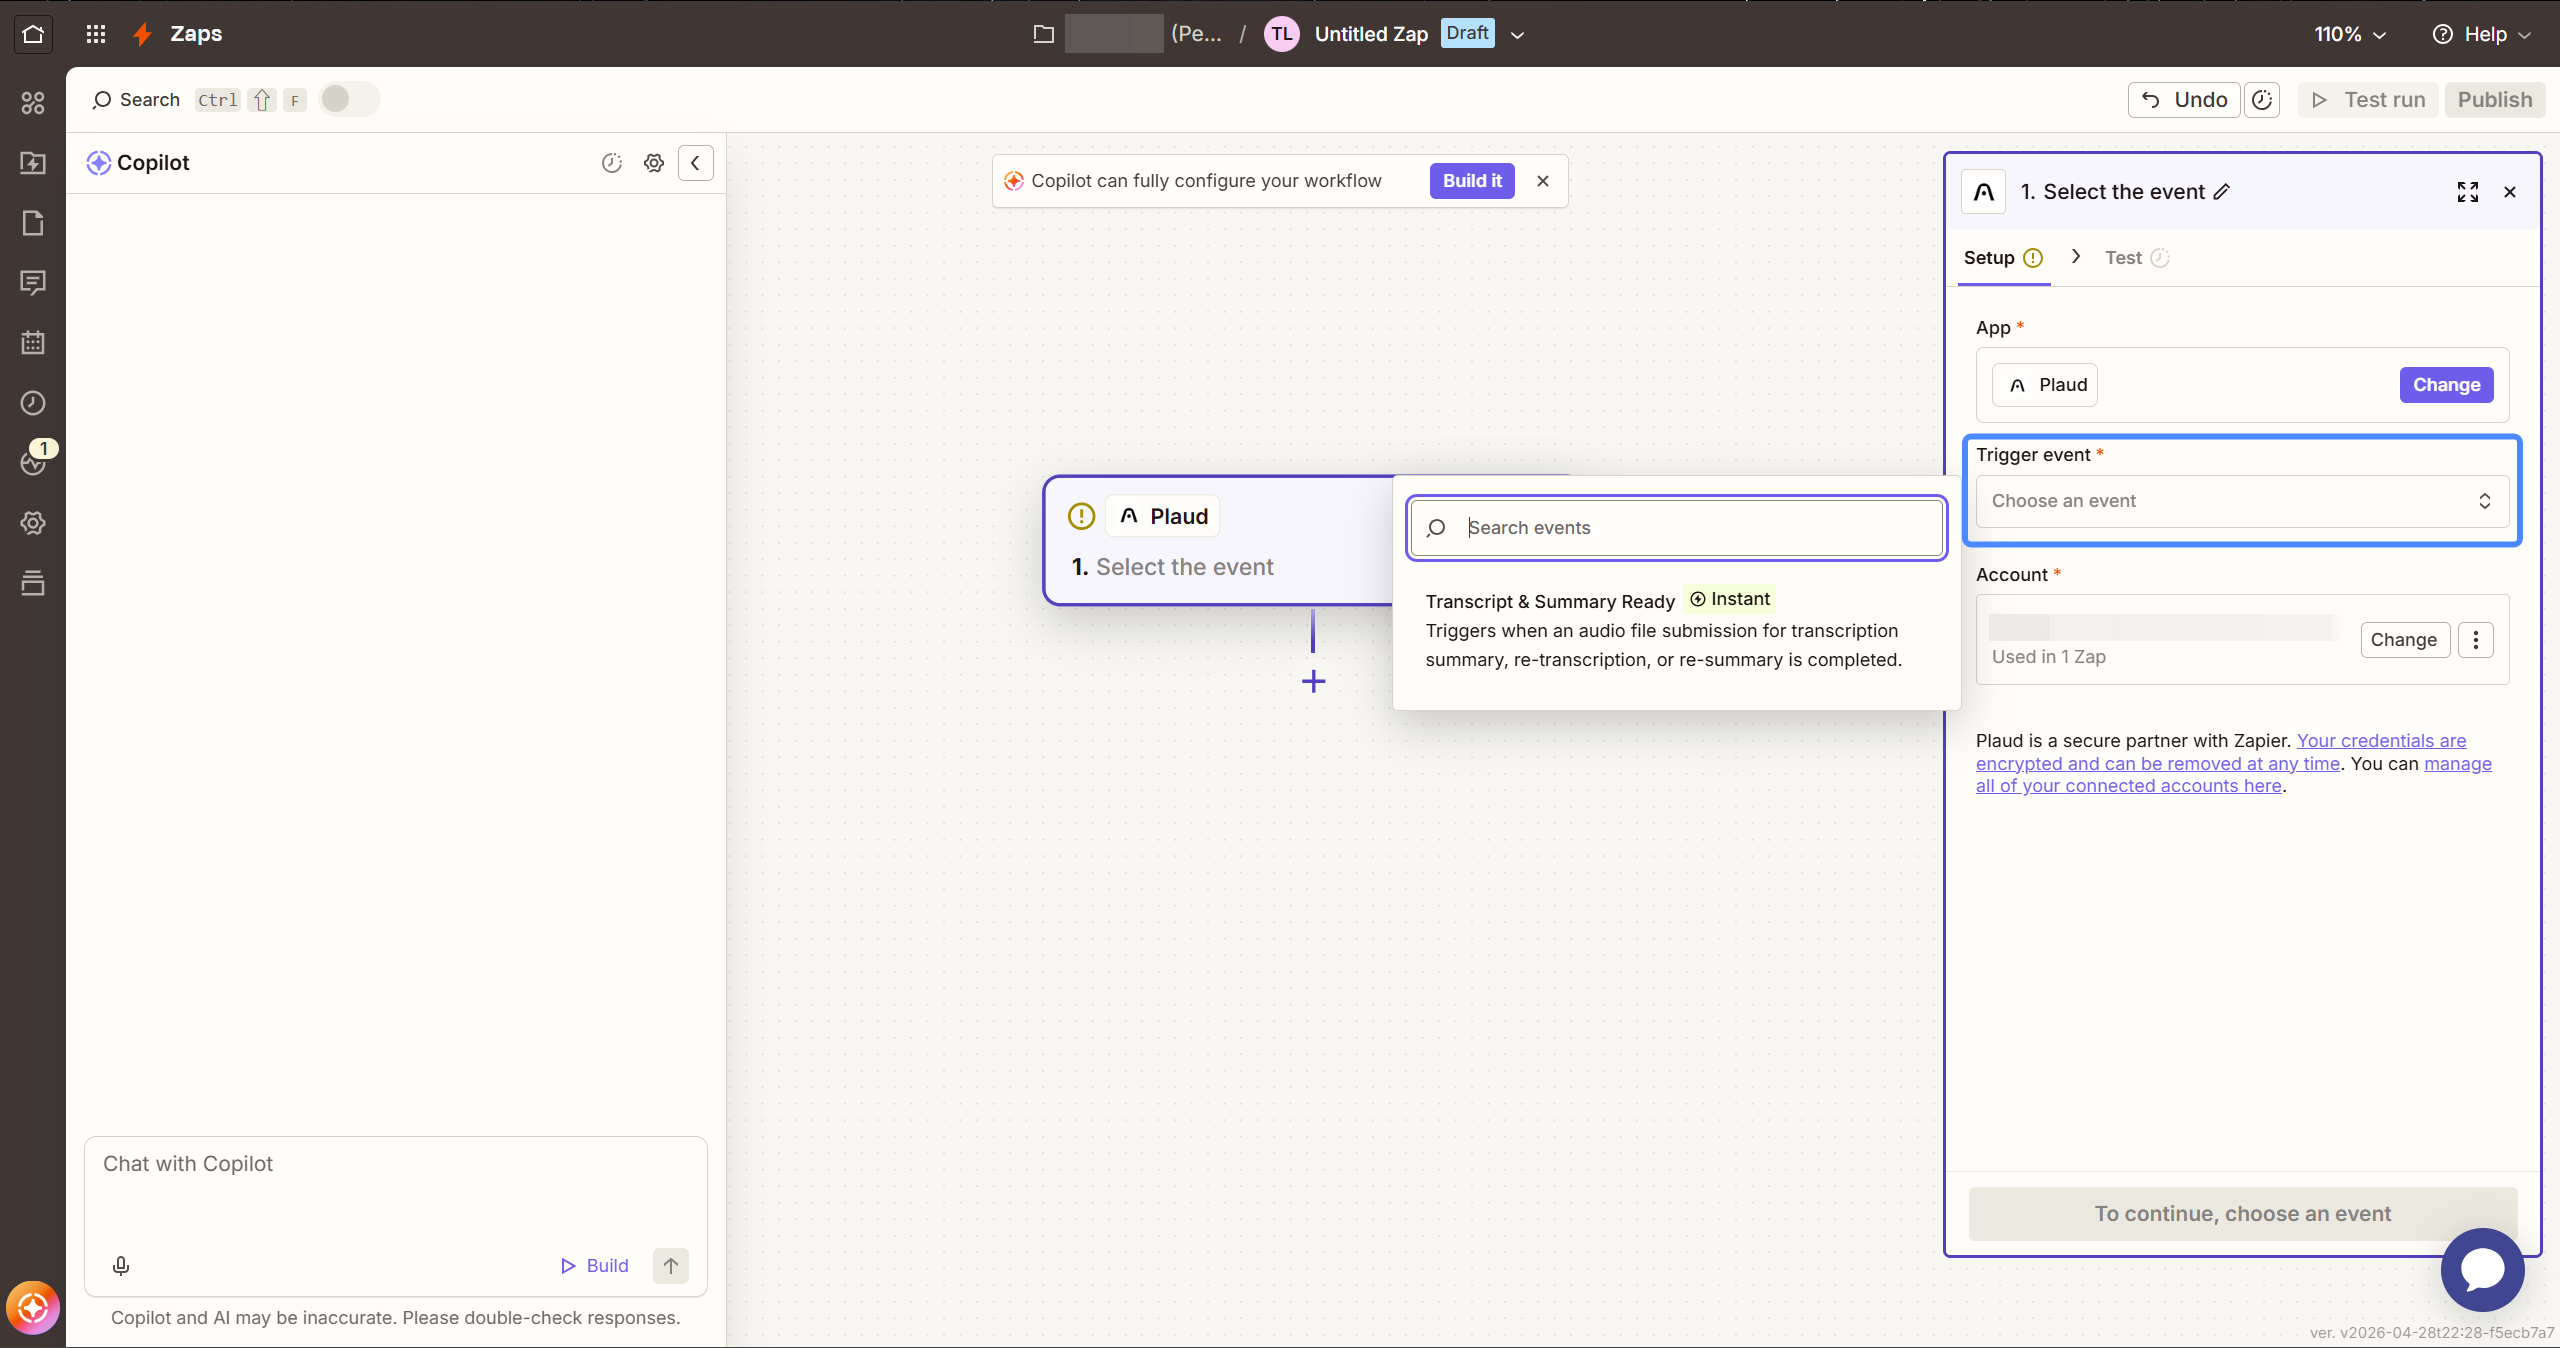This screenshot has width=2560, height=1348.
Task: Click the orange Zaps lightning icon
Action: 143,34
